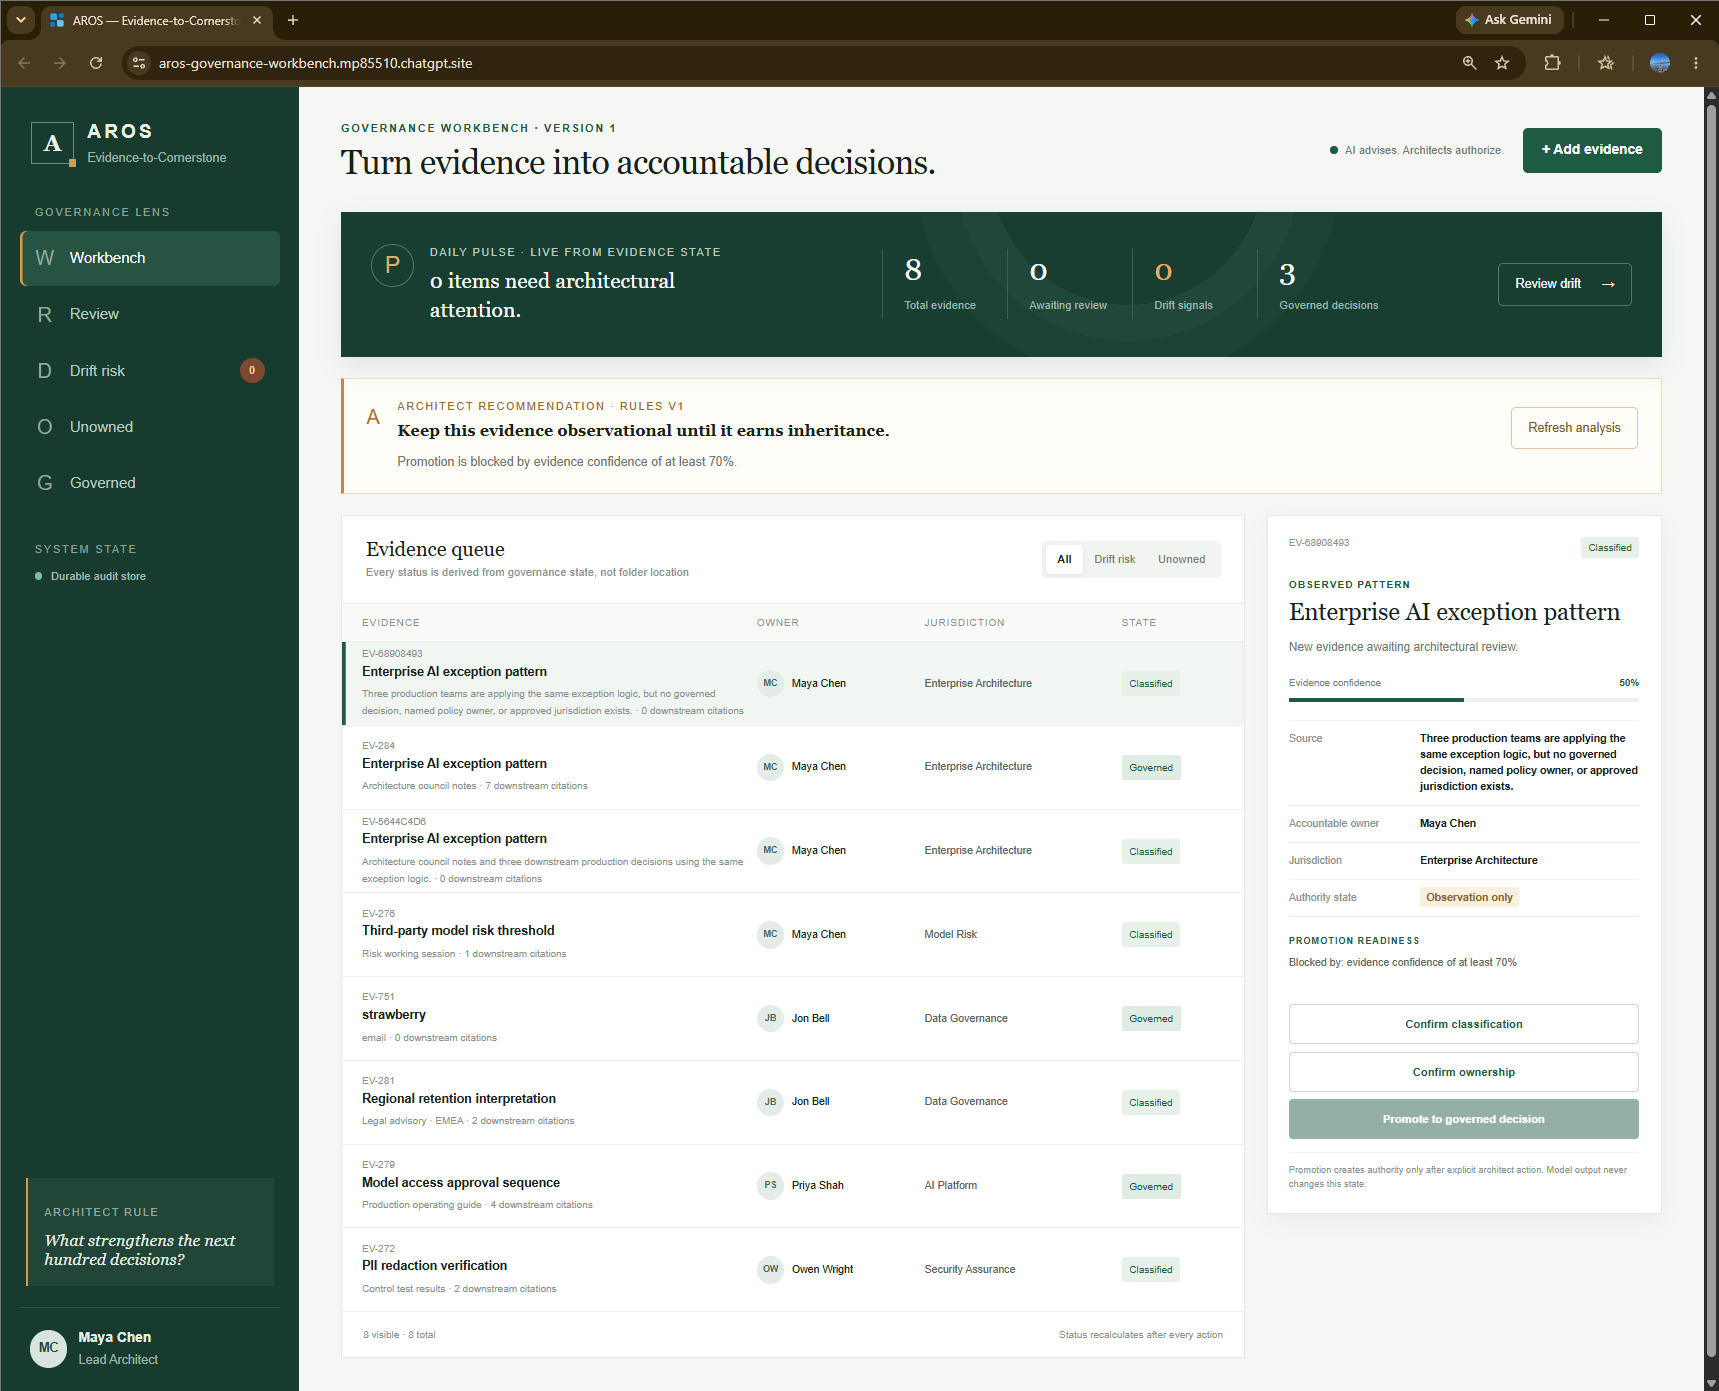Click Refresh analysis
This screenshot has height=1391, width=1719.
pos(1574,428)
